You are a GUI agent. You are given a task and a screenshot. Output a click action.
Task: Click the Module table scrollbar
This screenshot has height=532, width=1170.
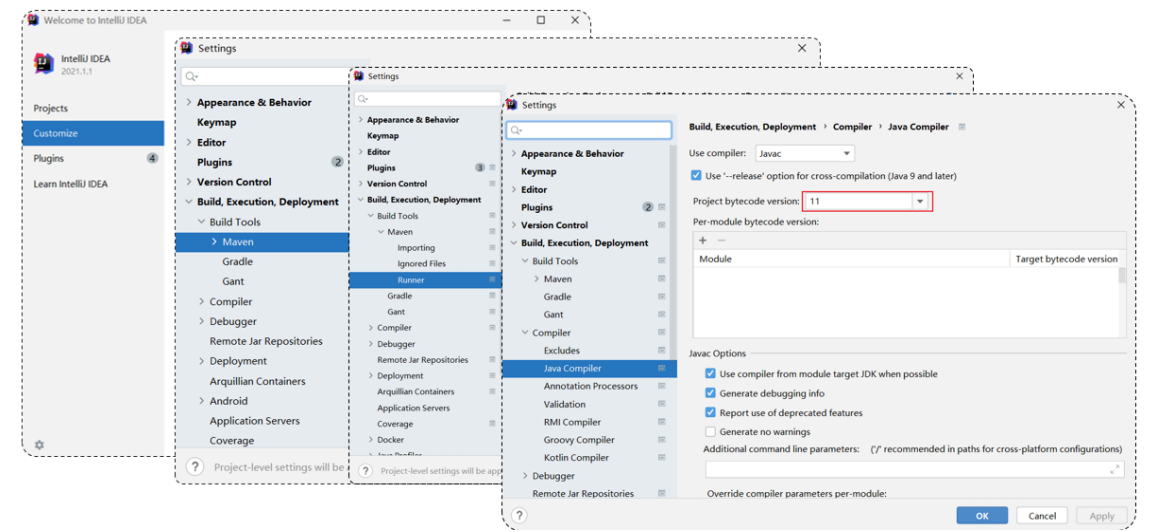coord(1121,276)
